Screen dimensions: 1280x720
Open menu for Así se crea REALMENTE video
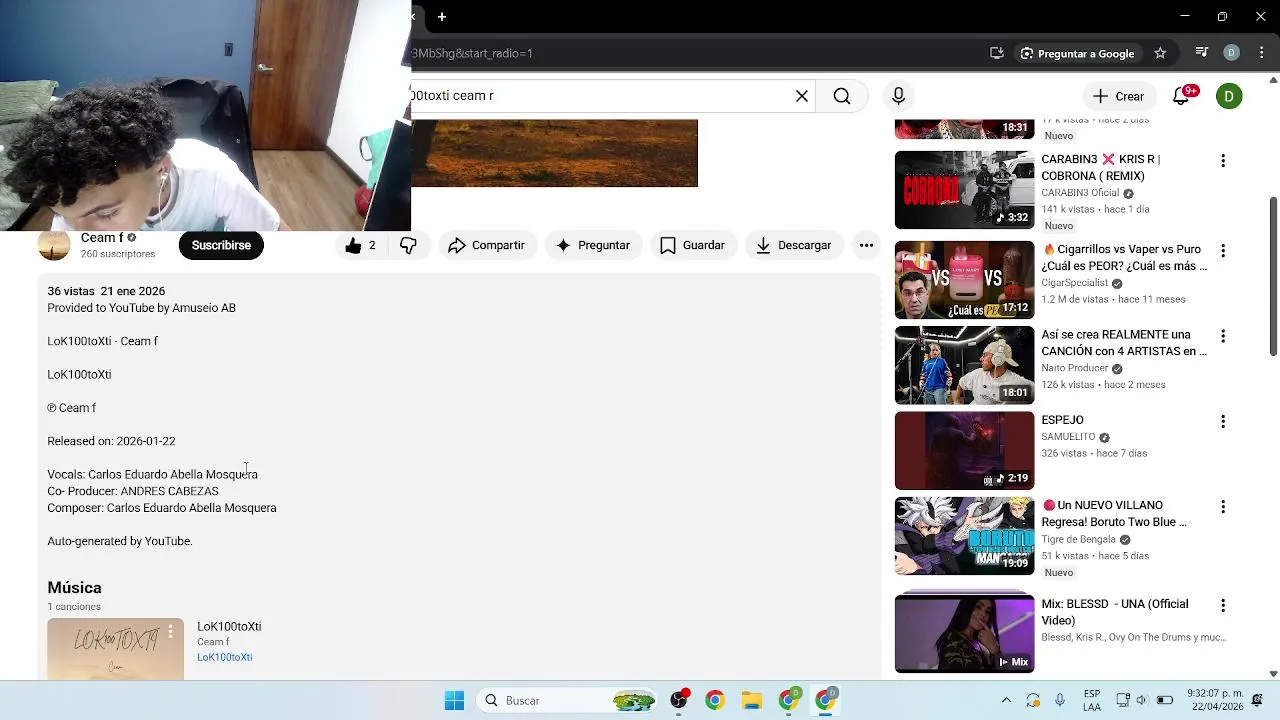(x=1222, y=336)
